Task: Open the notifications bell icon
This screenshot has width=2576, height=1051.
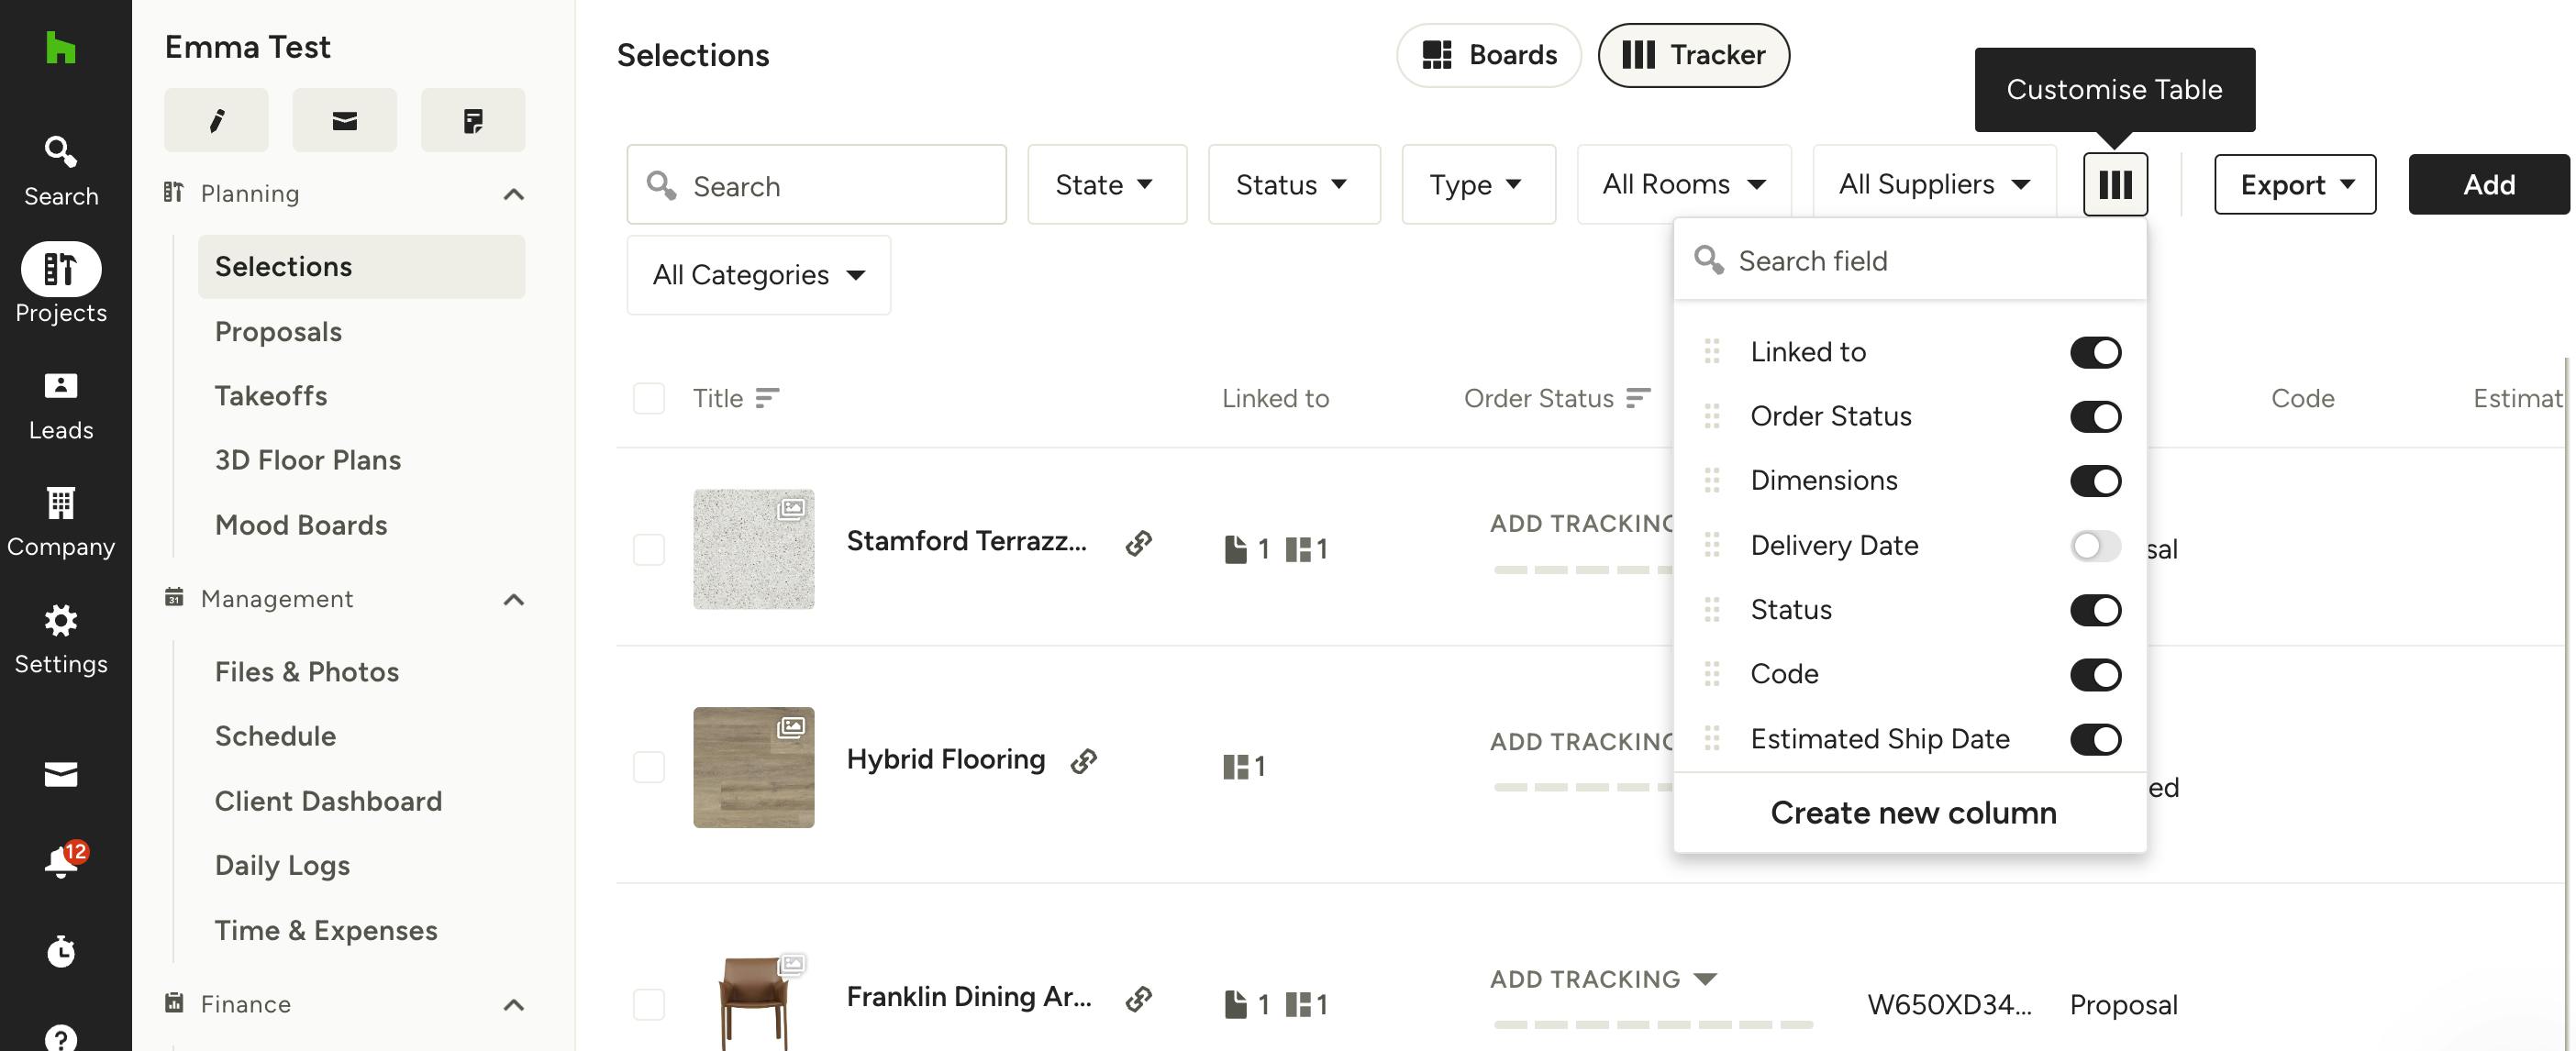Action: click(x=61, y=860)
